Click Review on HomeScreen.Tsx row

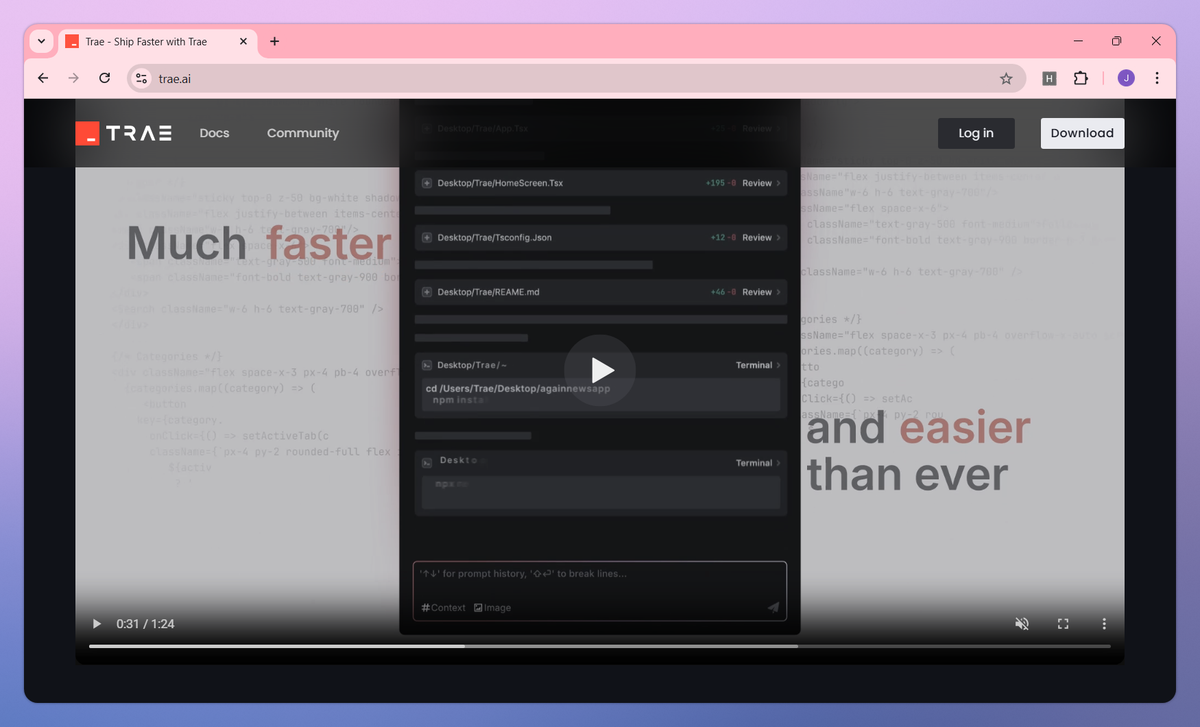[x=761, y=183]
